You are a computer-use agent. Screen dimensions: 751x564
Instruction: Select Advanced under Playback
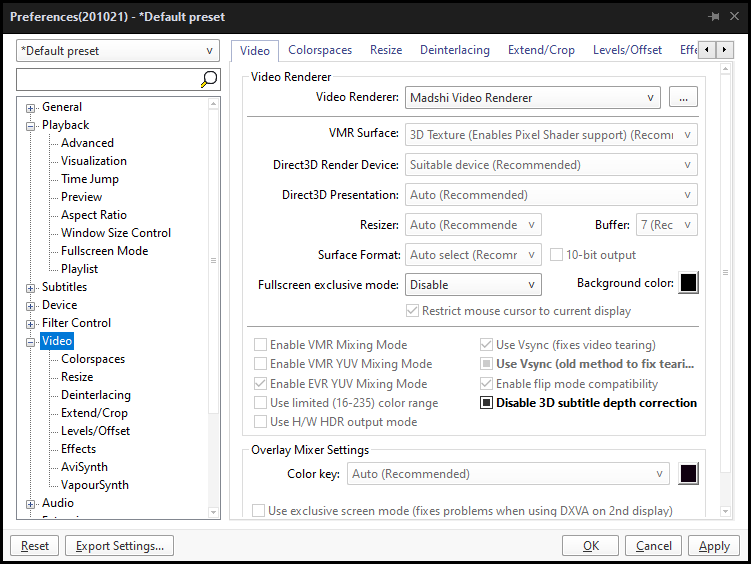(x=87, y=143)
